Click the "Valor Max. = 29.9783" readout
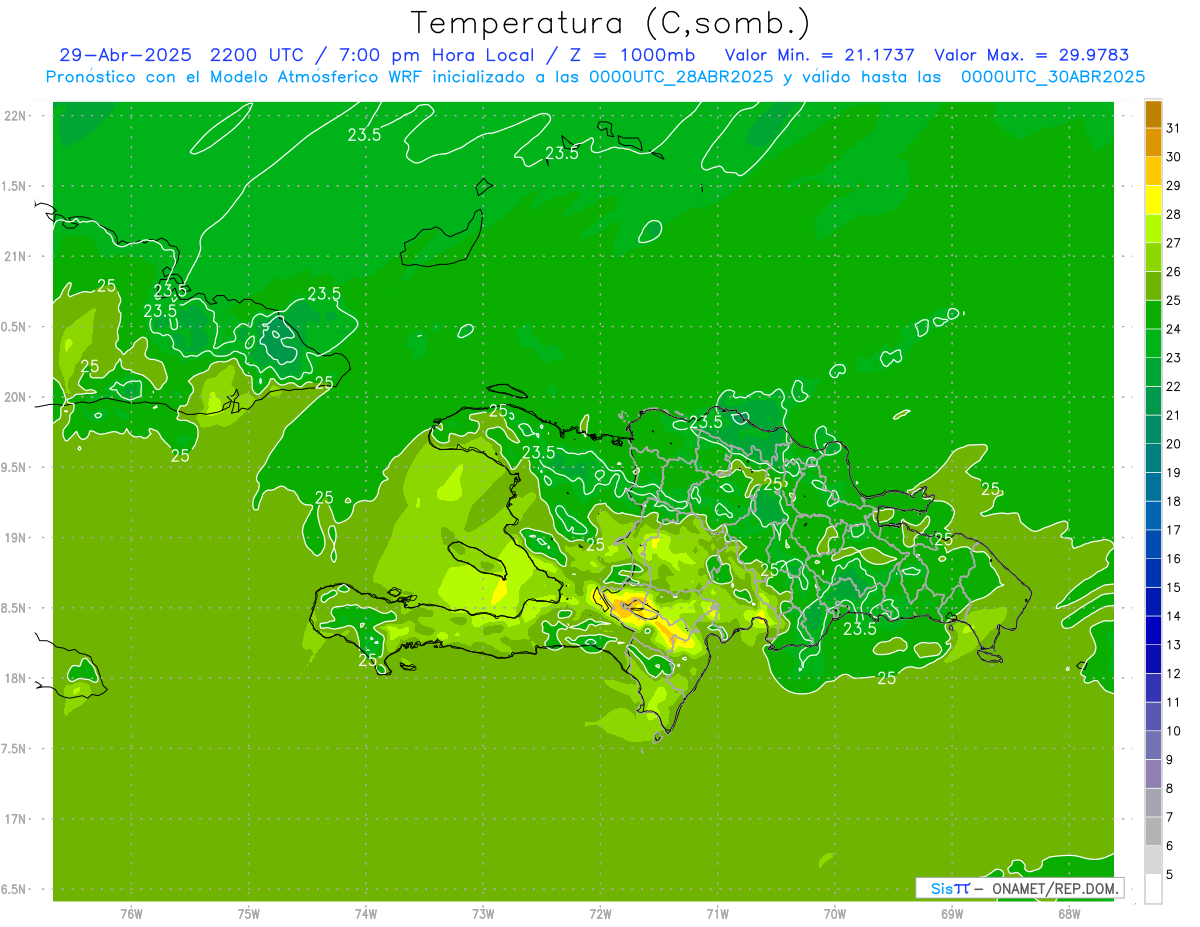The image size is (1200, 927). click(x=1031, y=55)
